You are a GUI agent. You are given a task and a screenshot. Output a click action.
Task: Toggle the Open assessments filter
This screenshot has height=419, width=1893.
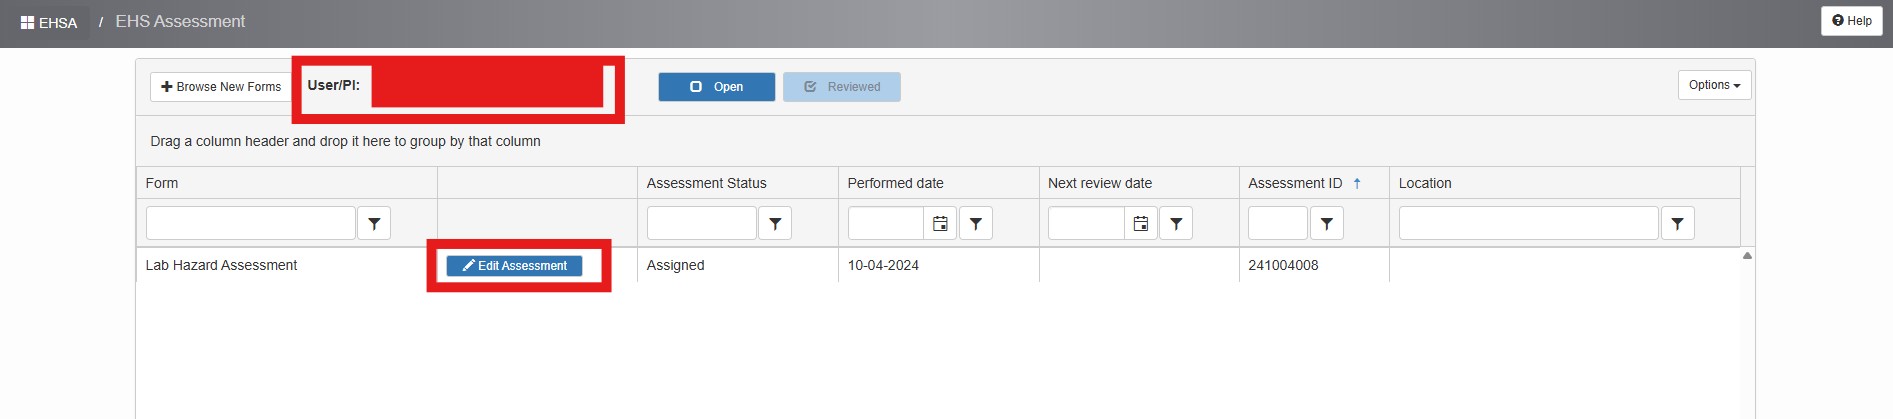click(x=716, y=87)
